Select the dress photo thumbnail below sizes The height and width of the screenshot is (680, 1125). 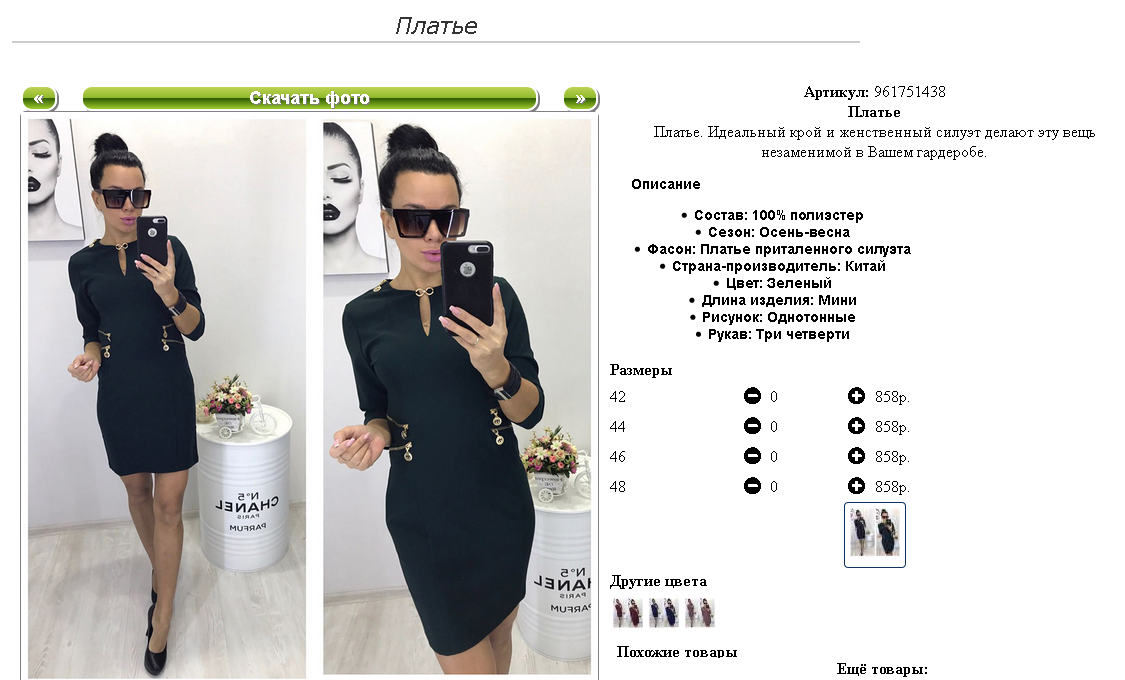(x=875, y=535)
